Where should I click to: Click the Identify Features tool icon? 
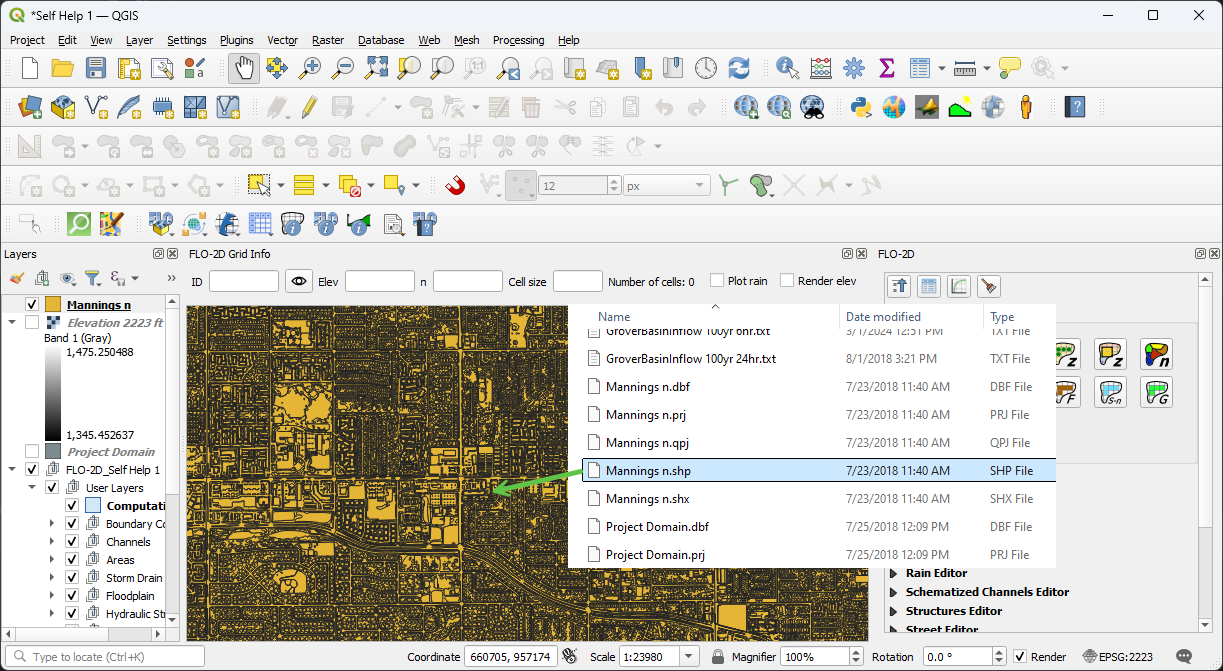tap(788, 68)
